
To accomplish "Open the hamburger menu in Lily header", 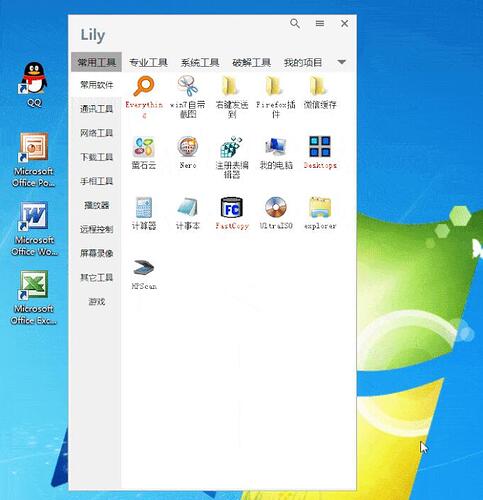I will click(x=320, y=23).
